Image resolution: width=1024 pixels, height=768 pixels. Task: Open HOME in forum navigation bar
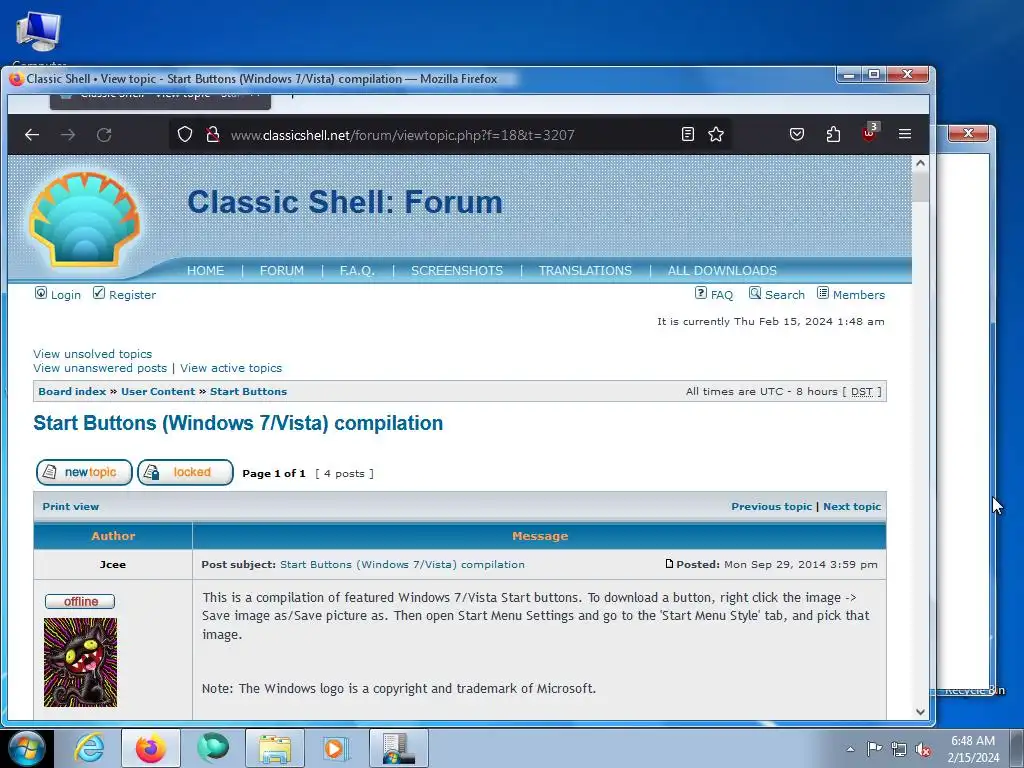(205, 270)
